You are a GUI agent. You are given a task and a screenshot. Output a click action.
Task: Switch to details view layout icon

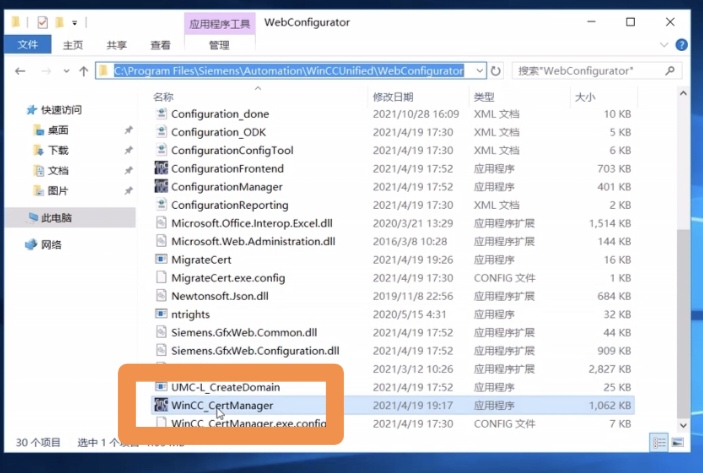(659, 443)
